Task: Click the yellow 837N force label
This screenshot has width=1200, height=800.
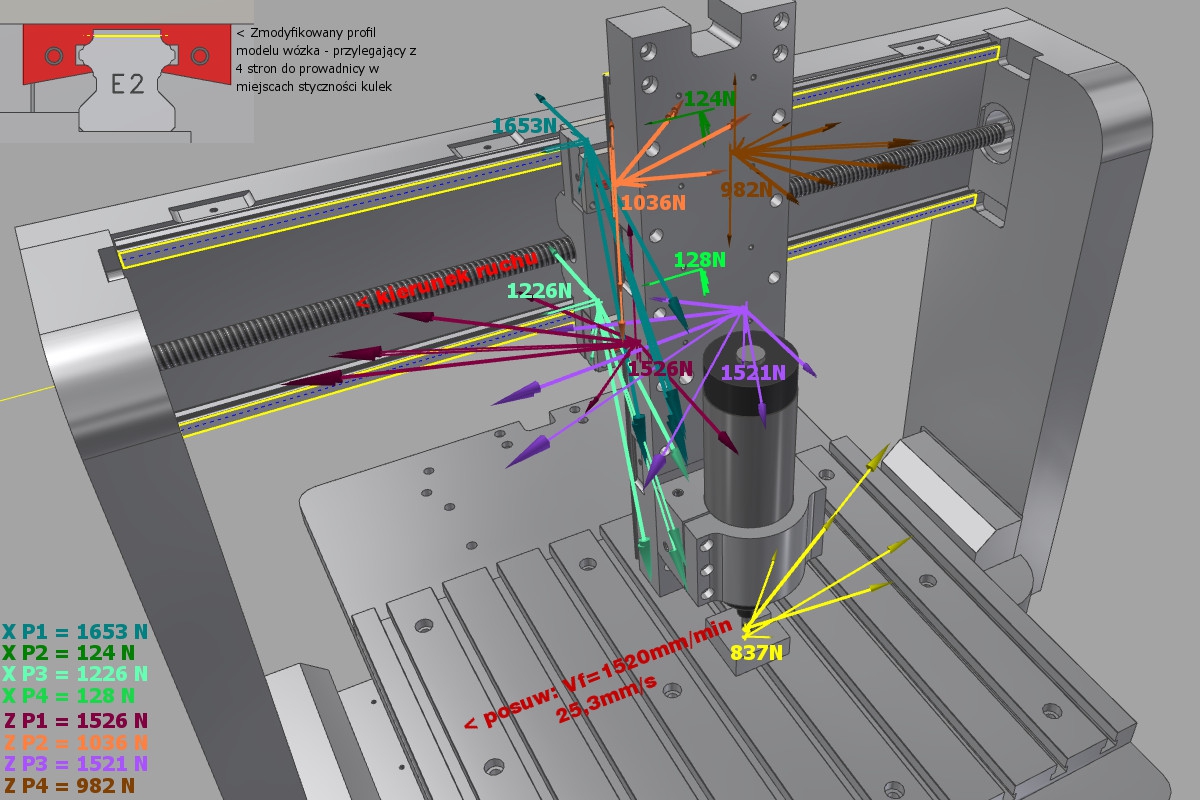Action: tap(755, 654)
